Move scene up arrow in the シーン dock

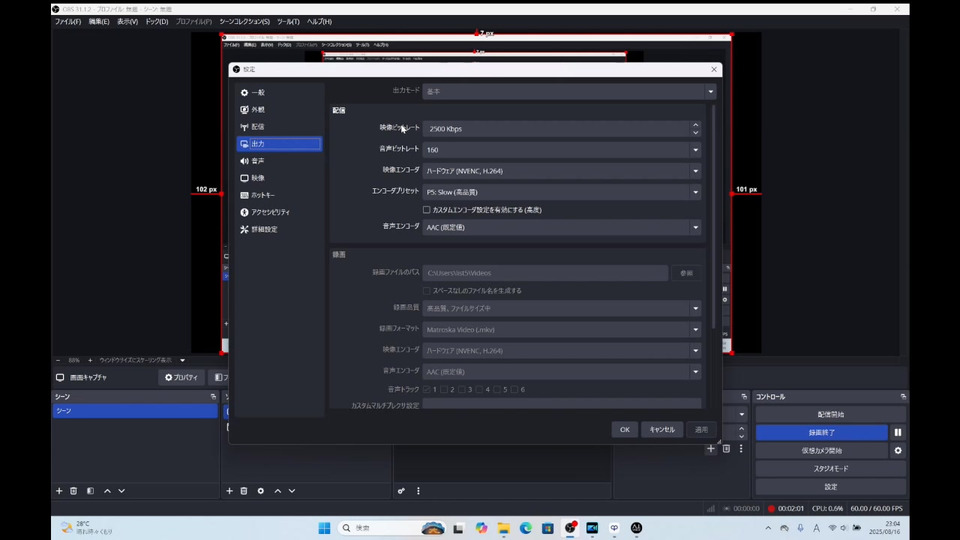click(x=108, y=491)
